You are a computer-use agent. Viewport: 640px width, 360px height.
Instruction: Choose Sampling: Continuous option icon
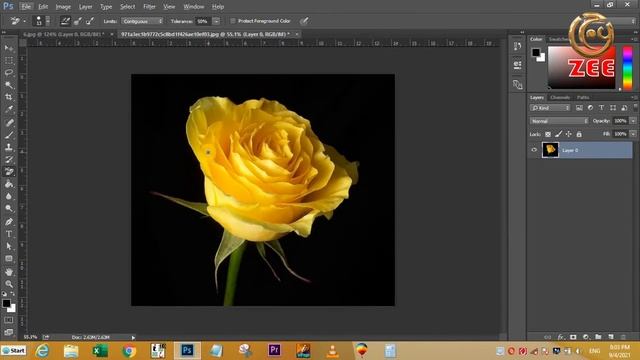click(x=65, y=21)
